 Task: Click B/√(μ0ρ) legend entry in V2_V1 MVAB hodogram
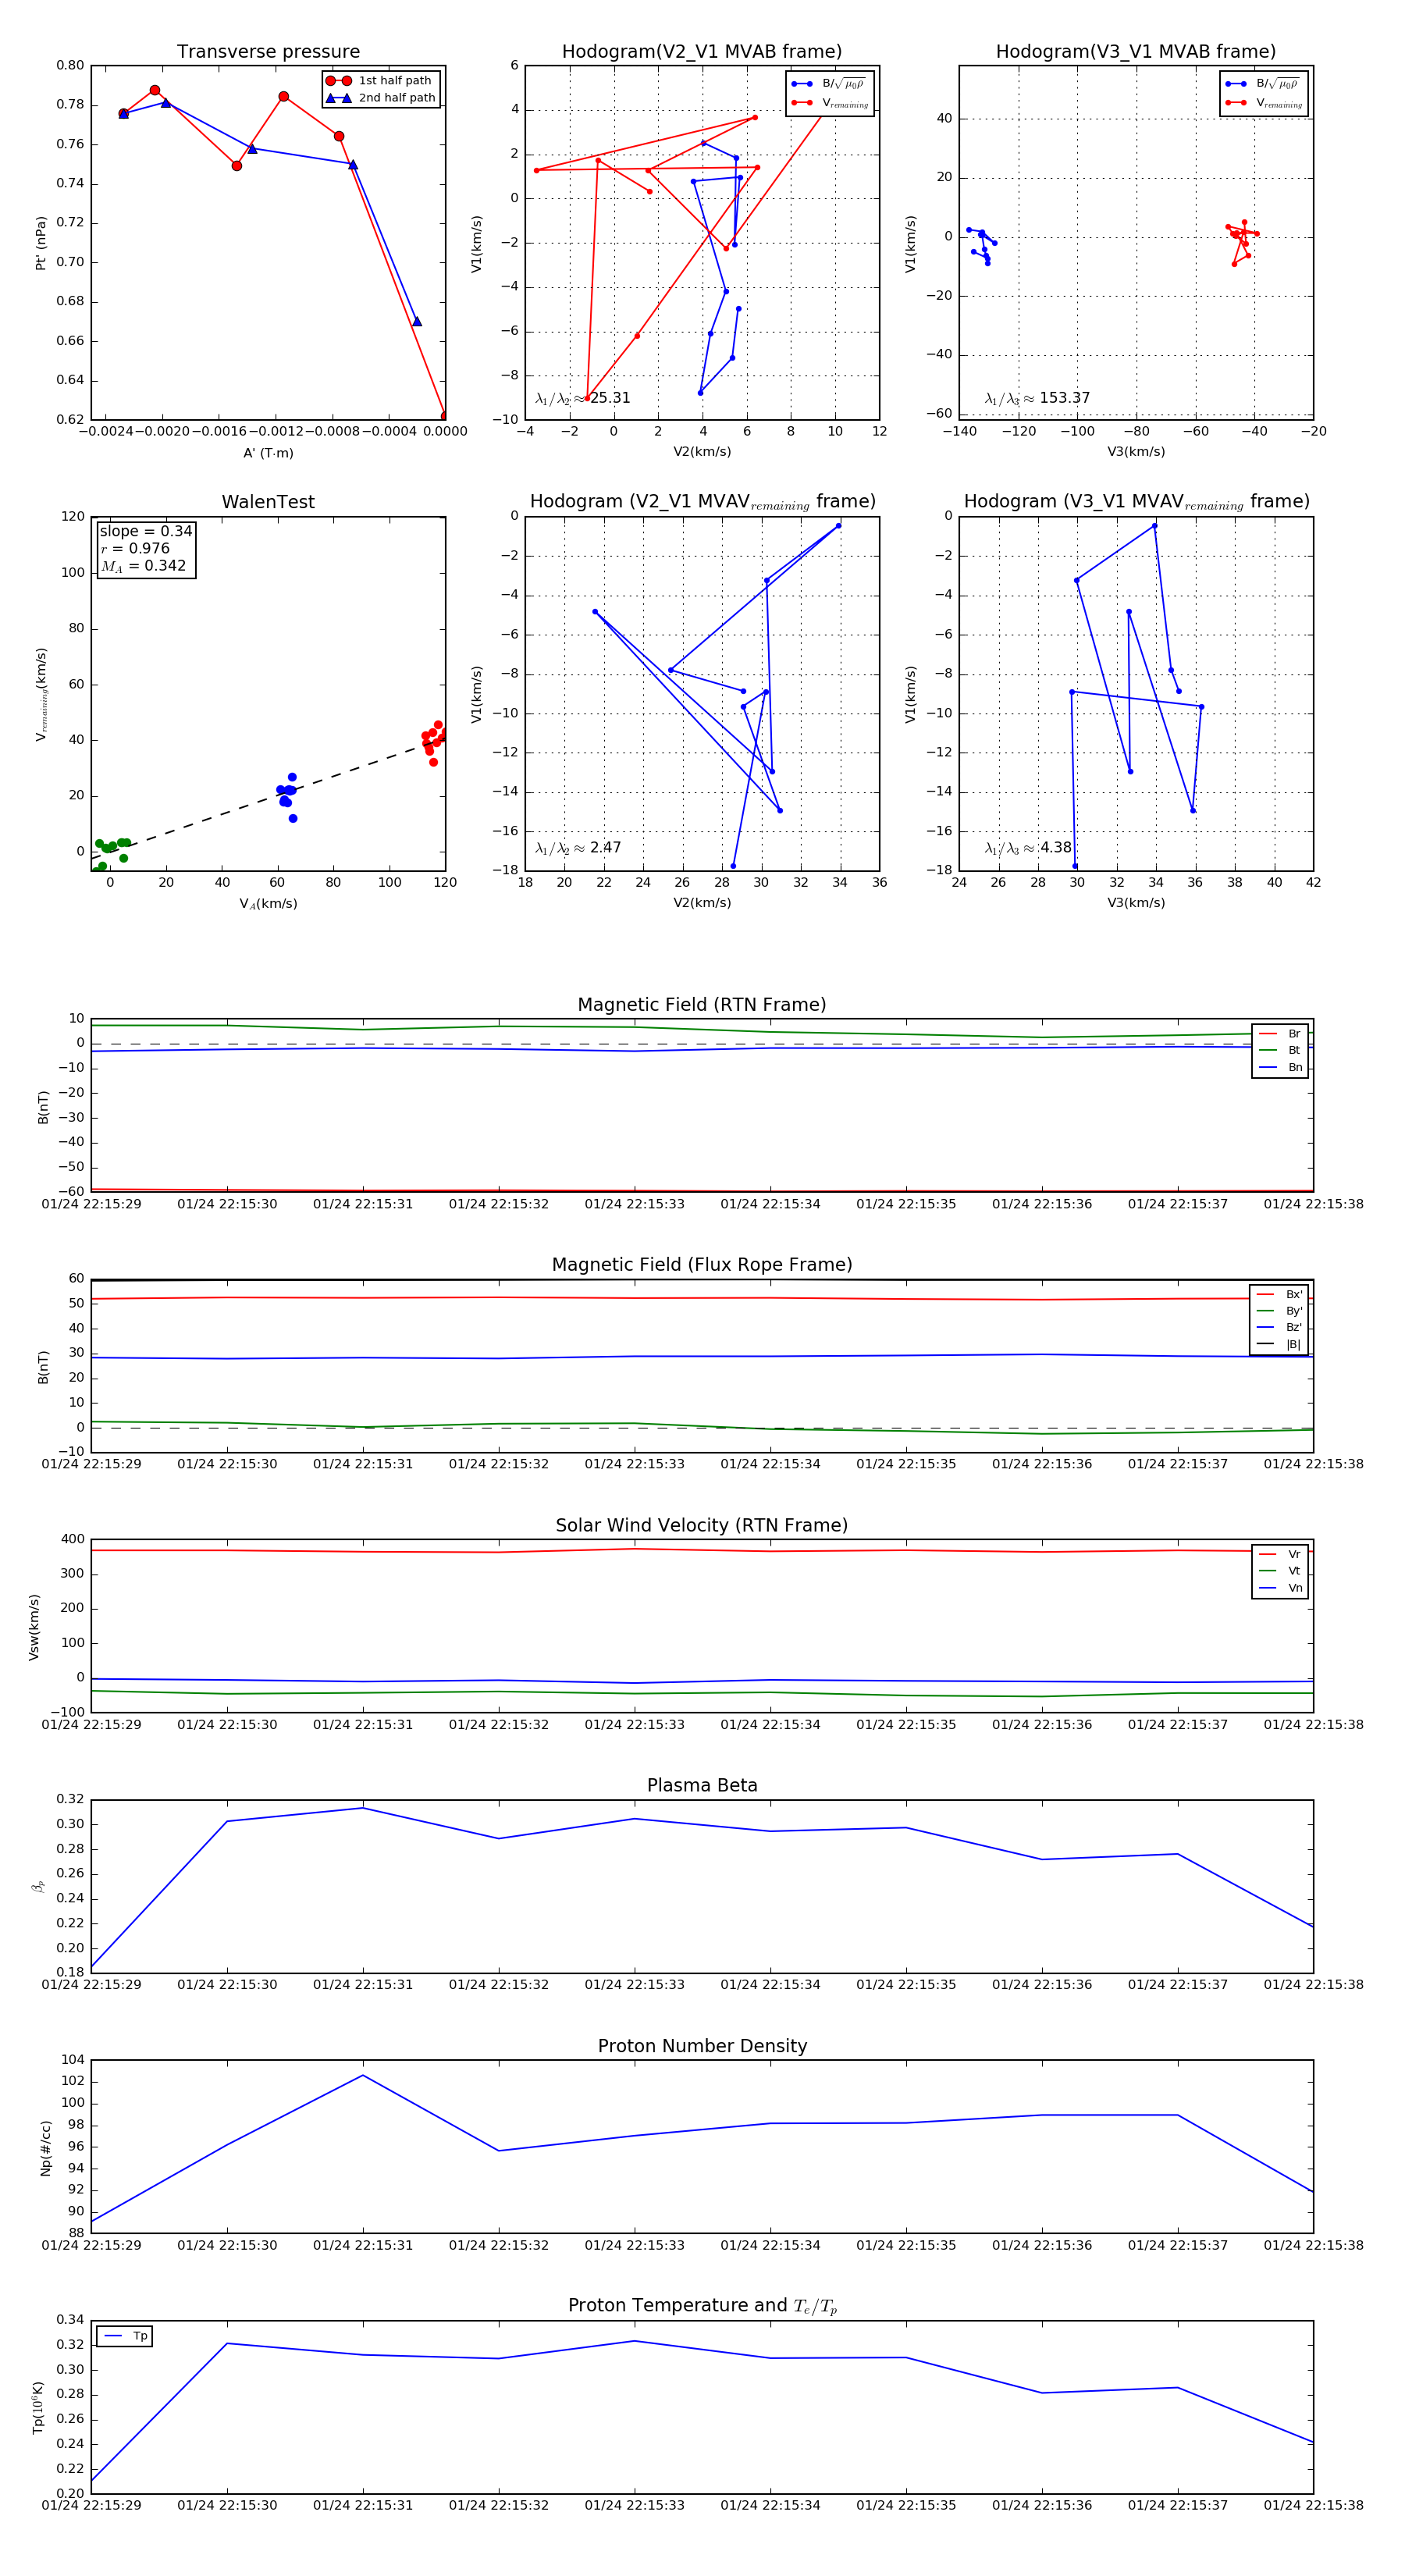pos(830,84)
